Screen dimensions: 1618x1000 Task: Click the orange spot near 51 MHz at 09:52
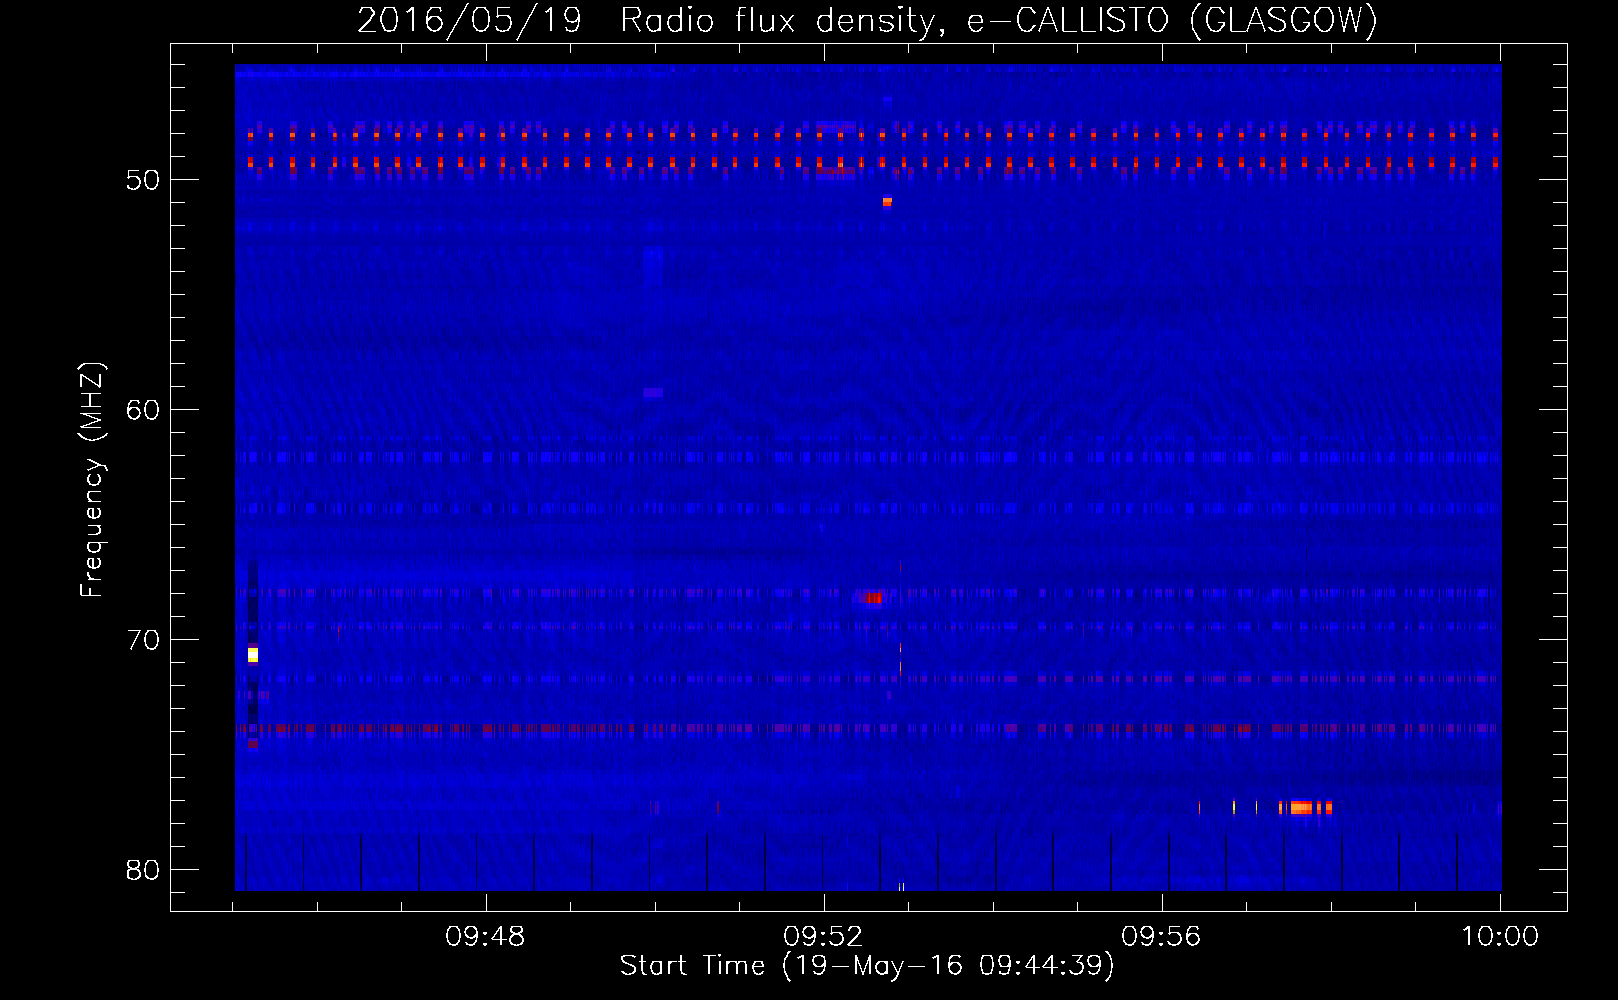(x=887, y=202)
